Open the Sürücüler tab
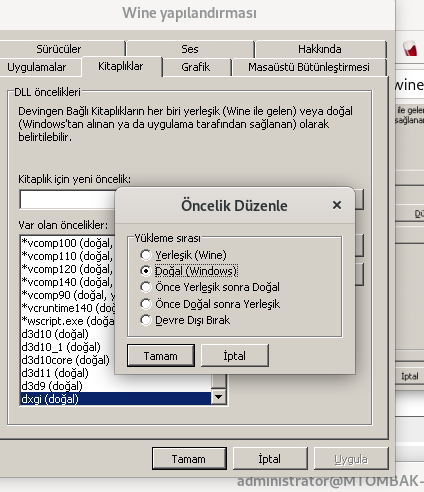Viewport: 424px width, 492px height. (59, 49)
